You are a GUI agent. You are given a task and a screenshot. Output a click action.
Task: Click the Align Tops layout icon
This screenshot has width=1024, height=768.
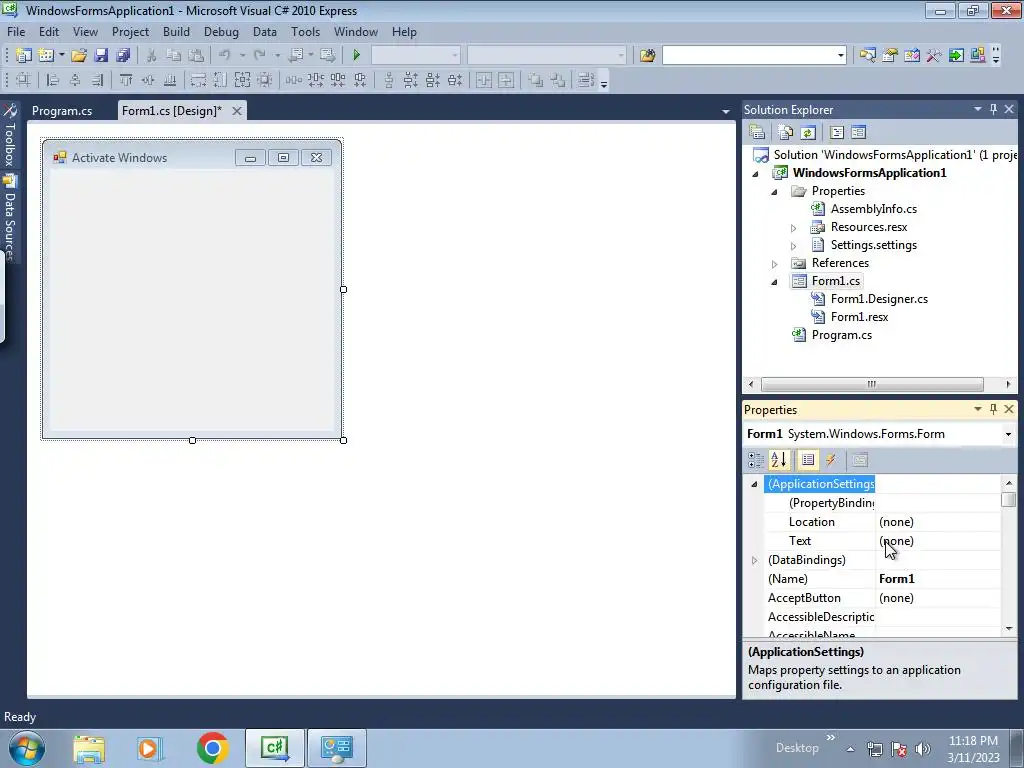click(x=126, y=80)
